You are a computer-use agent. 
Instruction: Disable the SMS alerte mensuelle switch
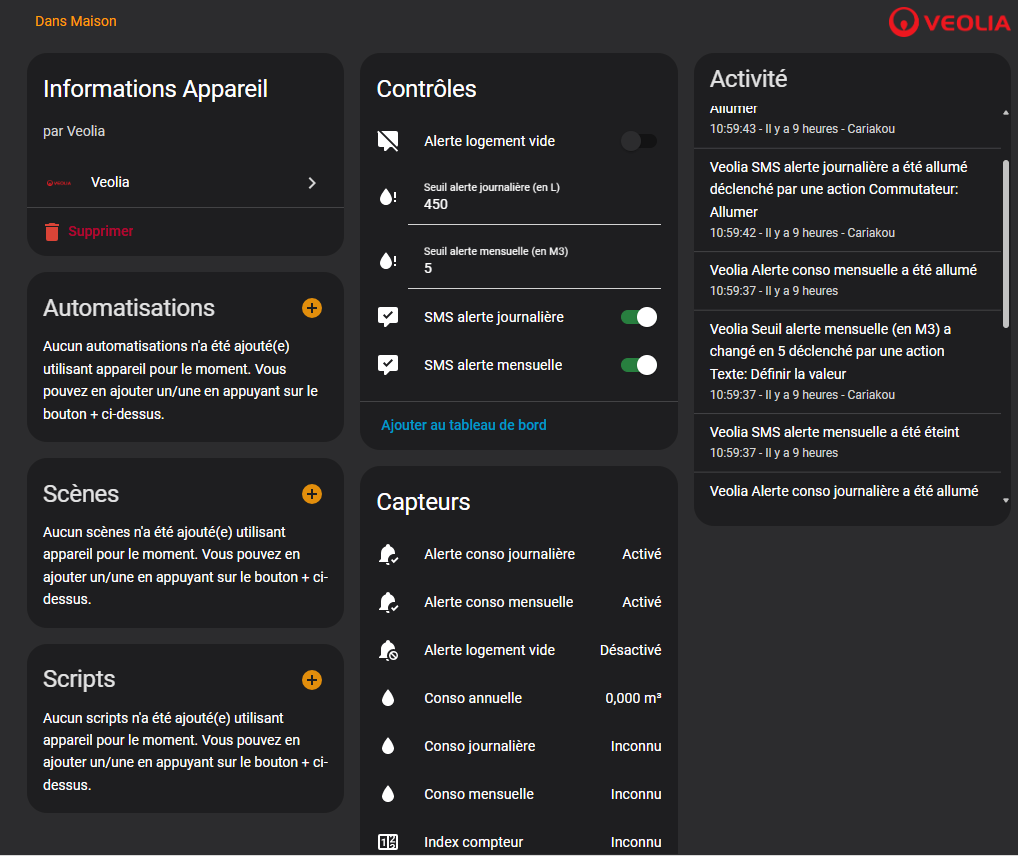(638, 365)
